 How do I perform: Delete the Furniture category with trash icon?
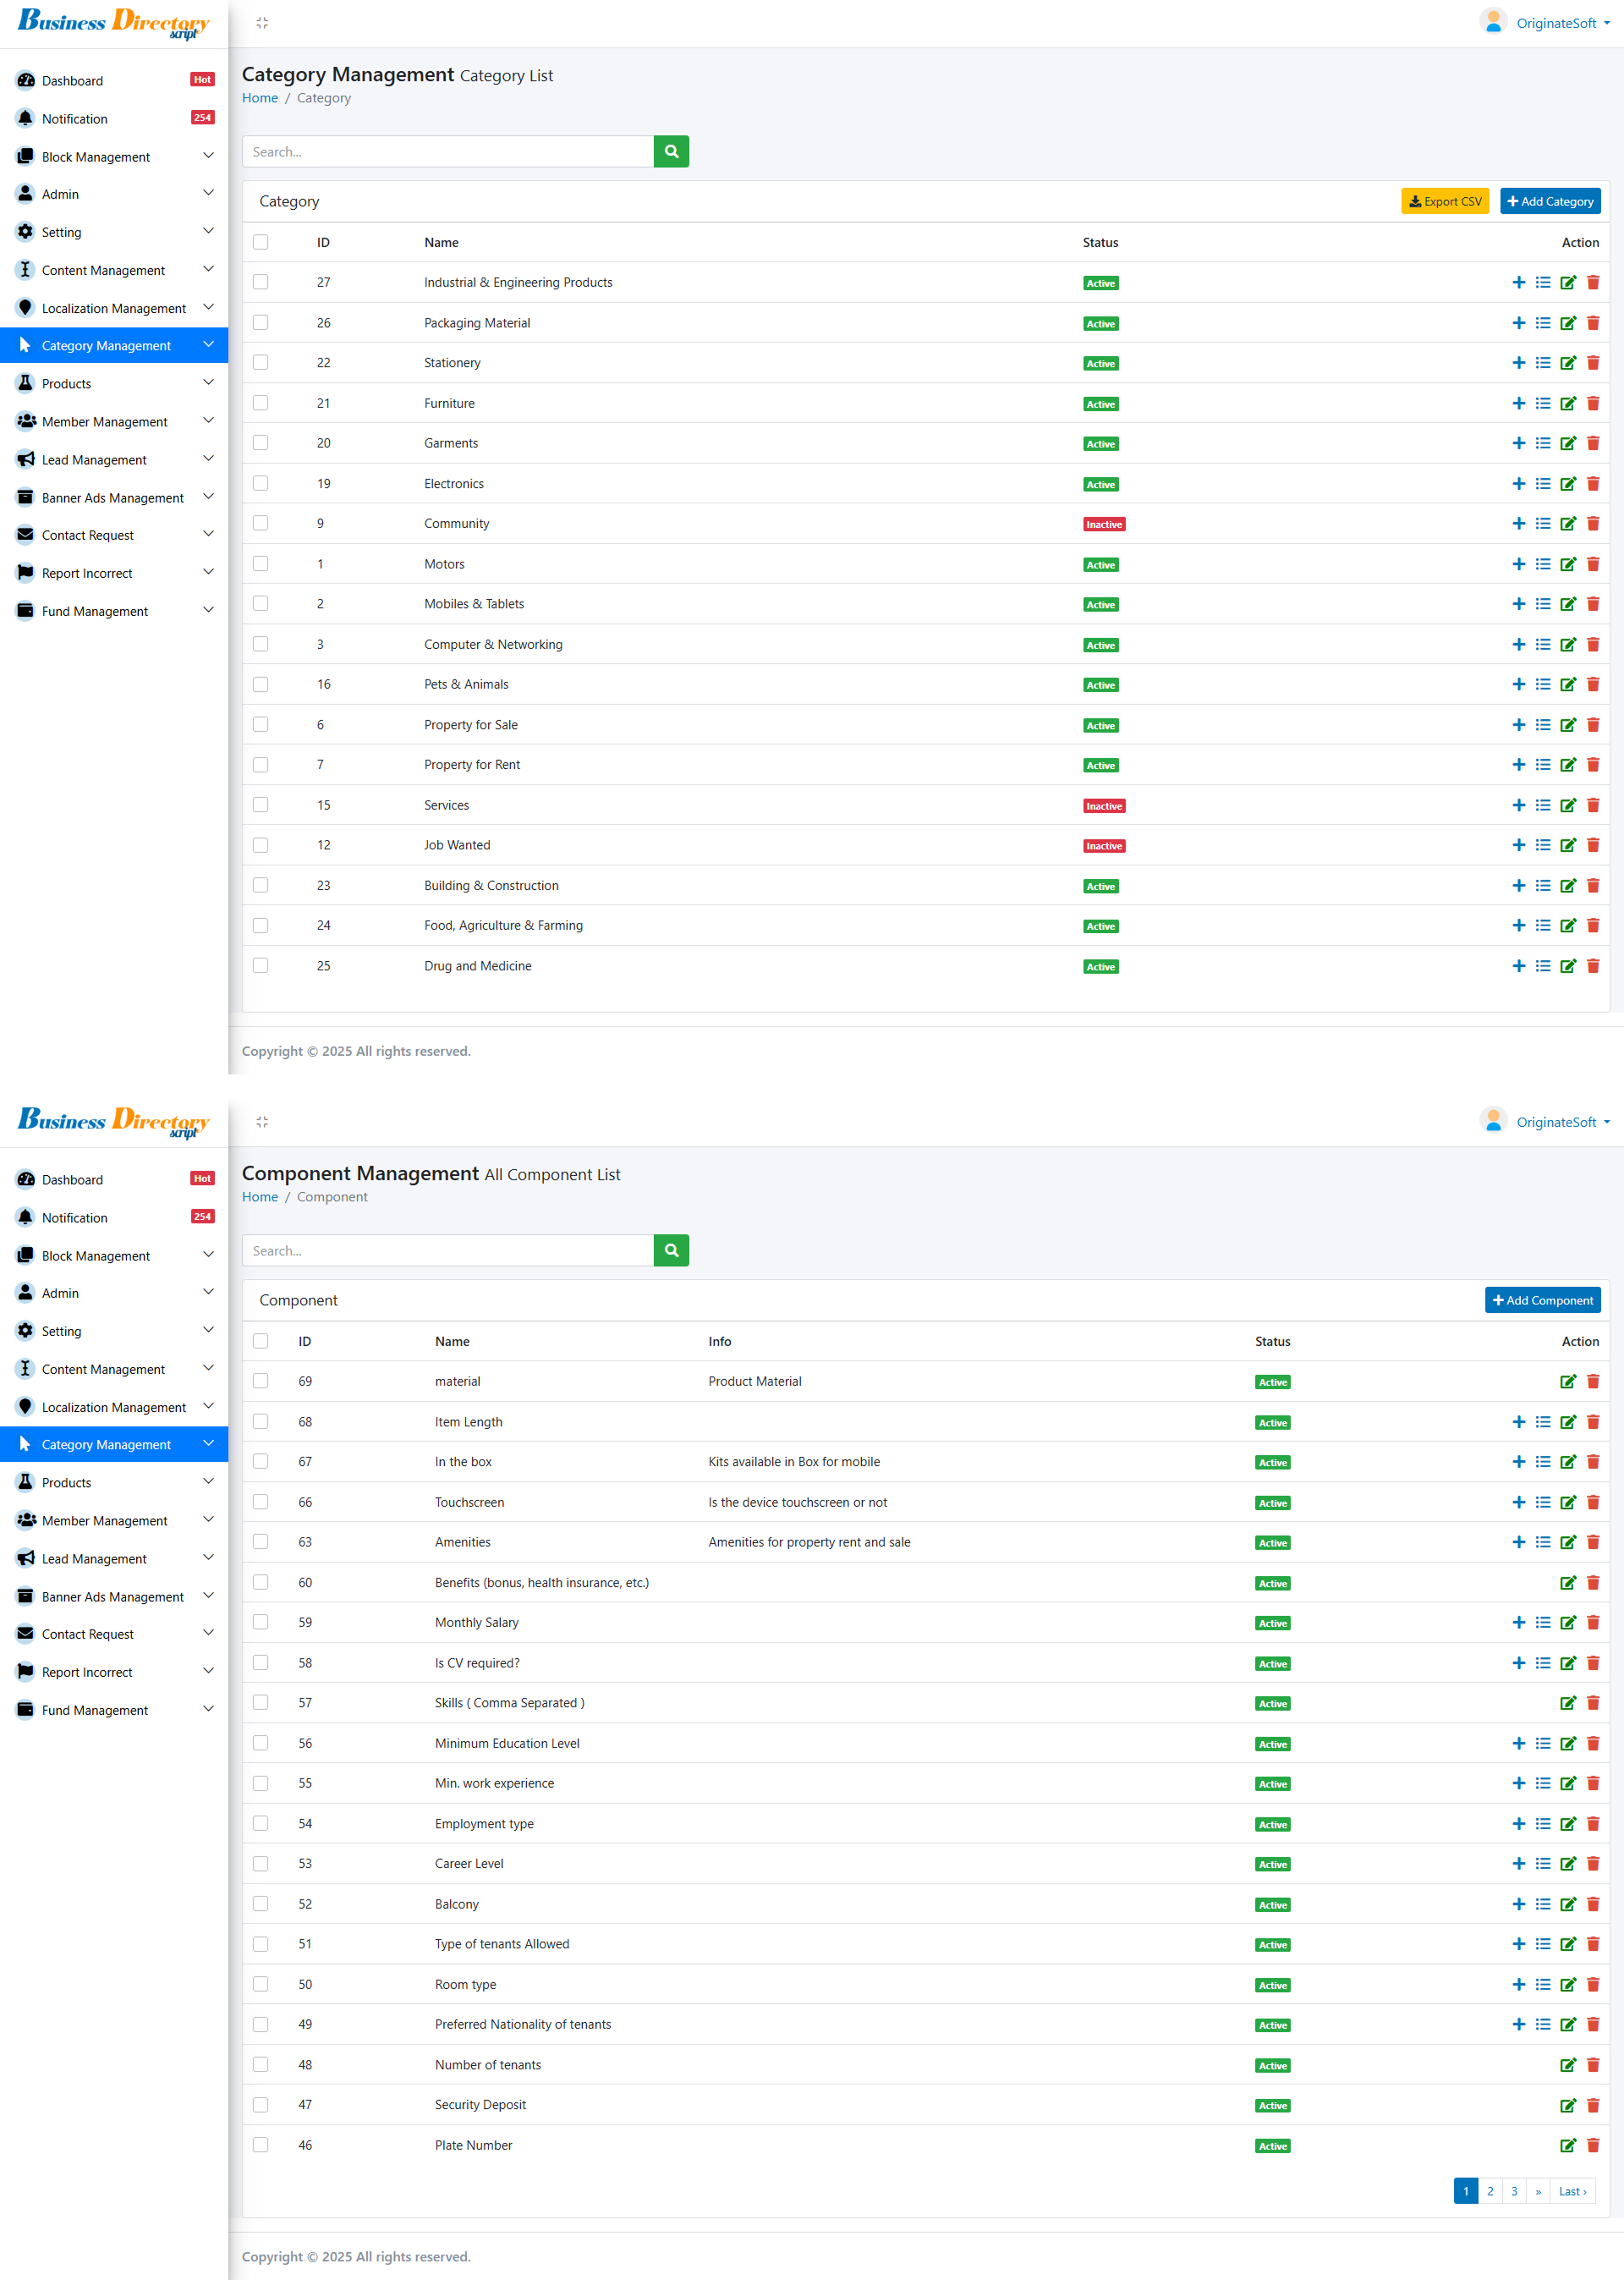pyautogui.click(x=1593, y=403)
